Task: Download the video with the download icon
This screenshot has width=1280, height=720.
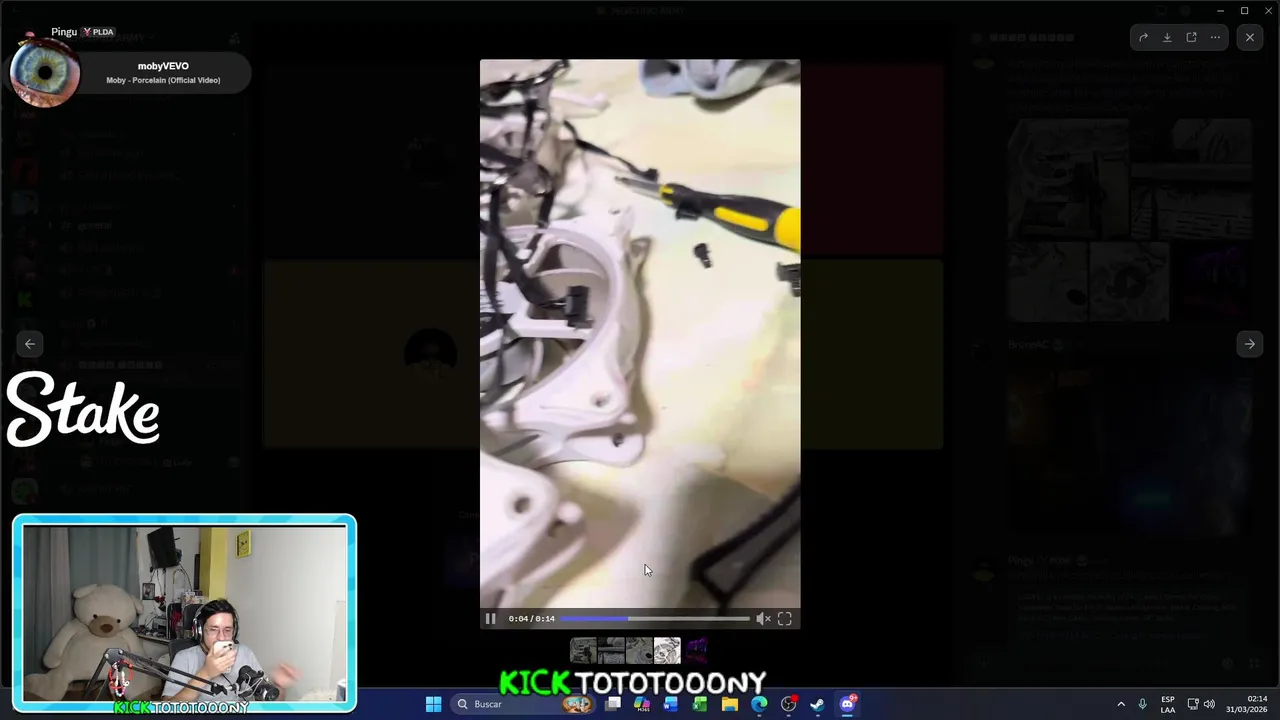Action: 1167,37
